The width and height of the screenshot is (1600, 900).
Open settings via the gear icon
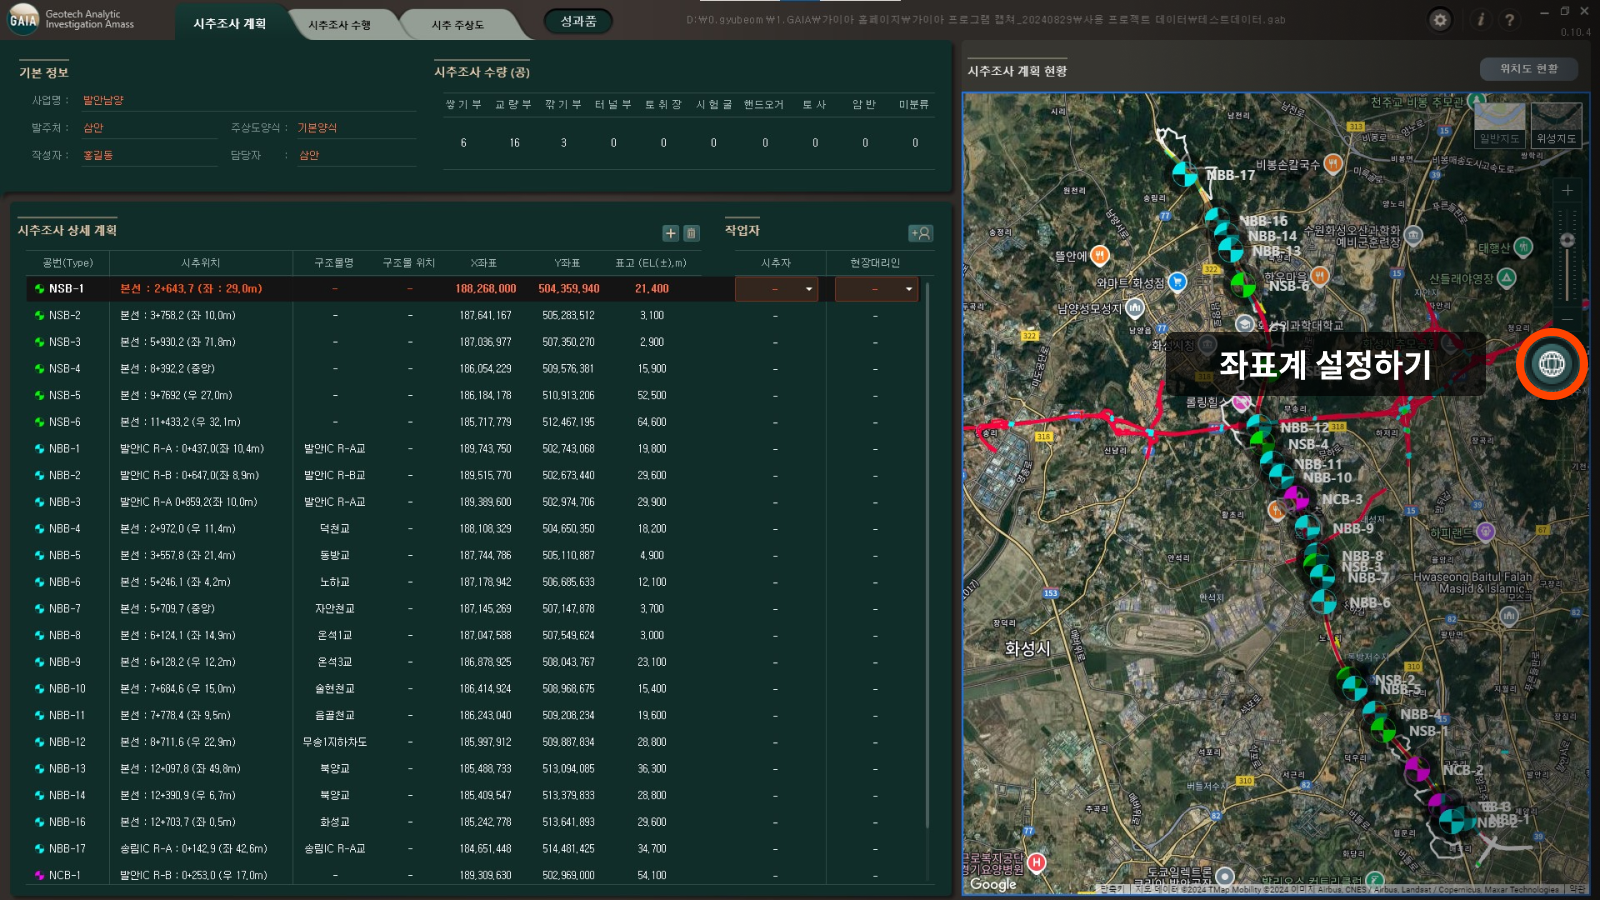pos(1440,20)
